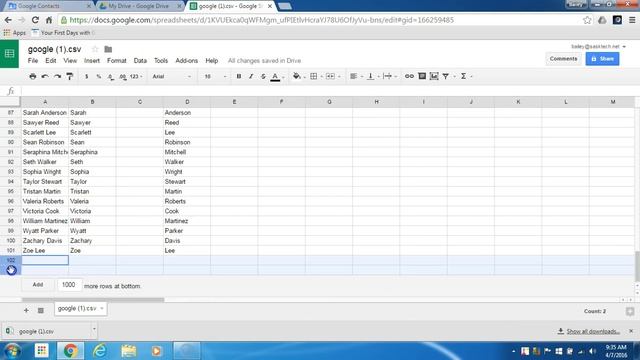The height and width of the screenshot is (360, 640).
Task: Toggle bold formatting
Action: (239, 76)
